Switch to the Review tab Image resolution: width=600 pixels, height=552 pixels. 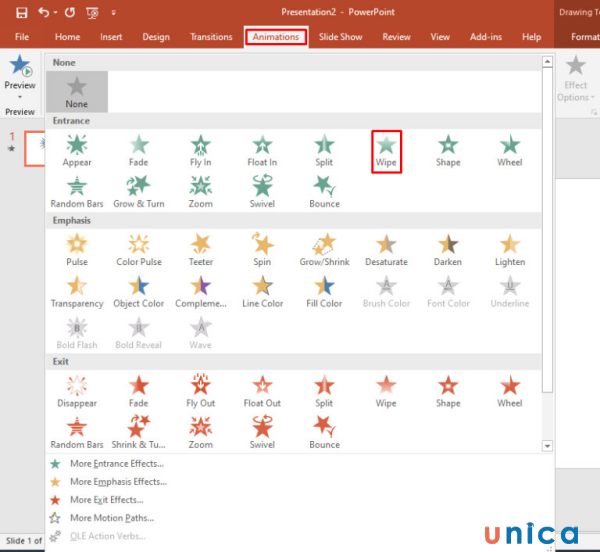[396, 37]
